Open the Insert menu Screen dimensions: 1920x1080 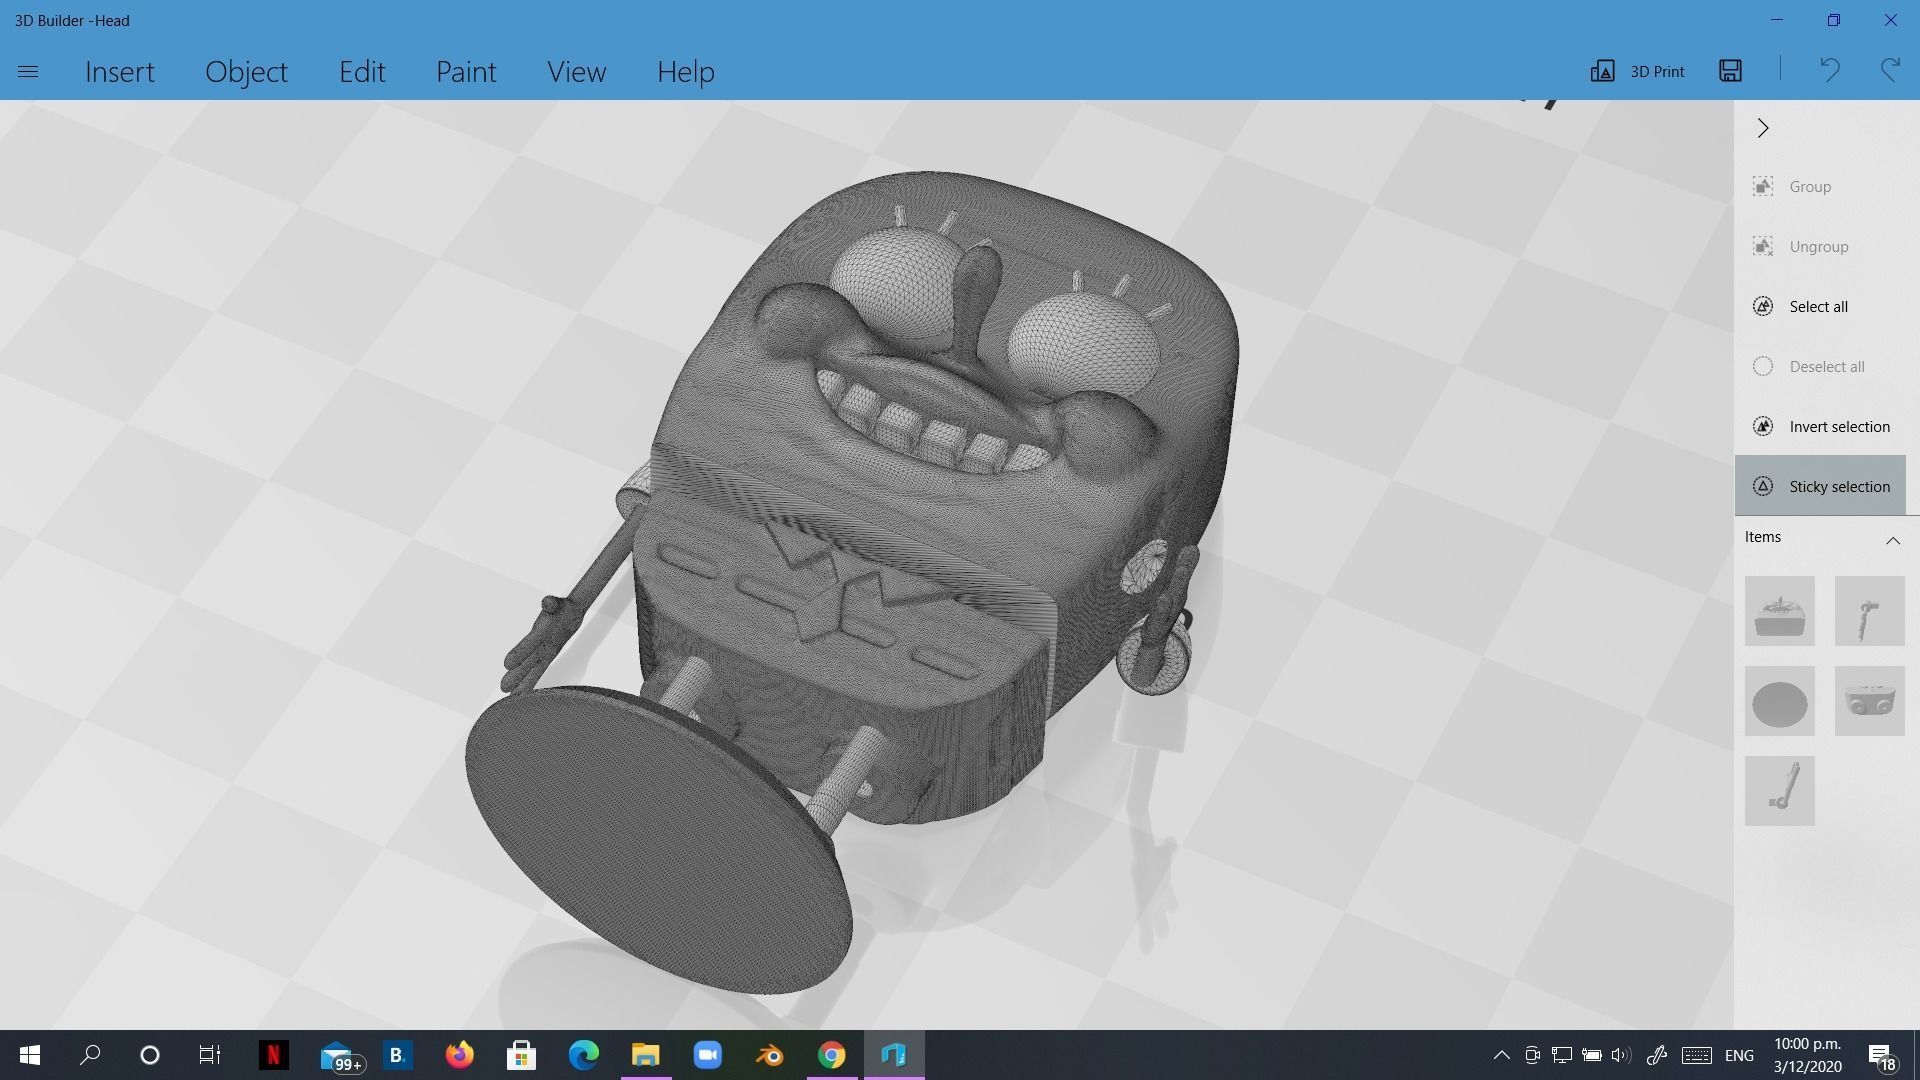point(119,72)
